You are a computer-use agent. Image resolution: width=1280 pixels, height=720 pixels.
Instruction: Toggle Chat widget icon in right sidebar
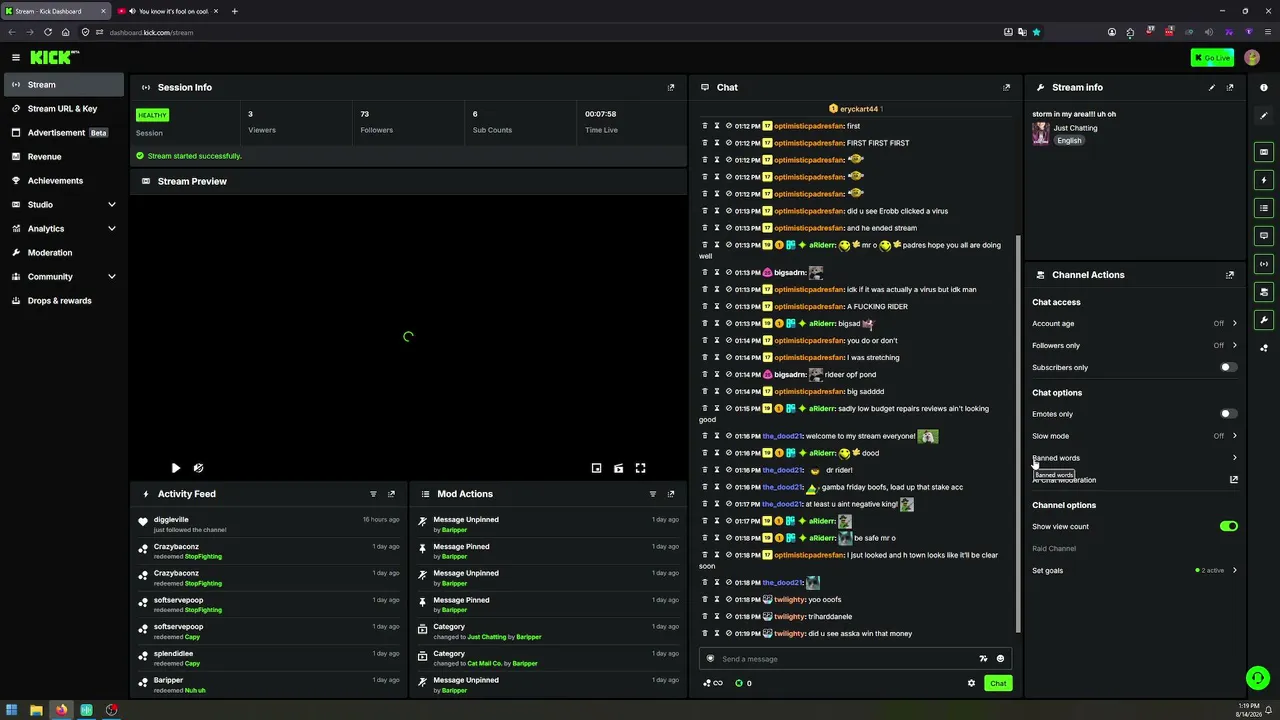pyautogui.click(x=1264, y=236)
